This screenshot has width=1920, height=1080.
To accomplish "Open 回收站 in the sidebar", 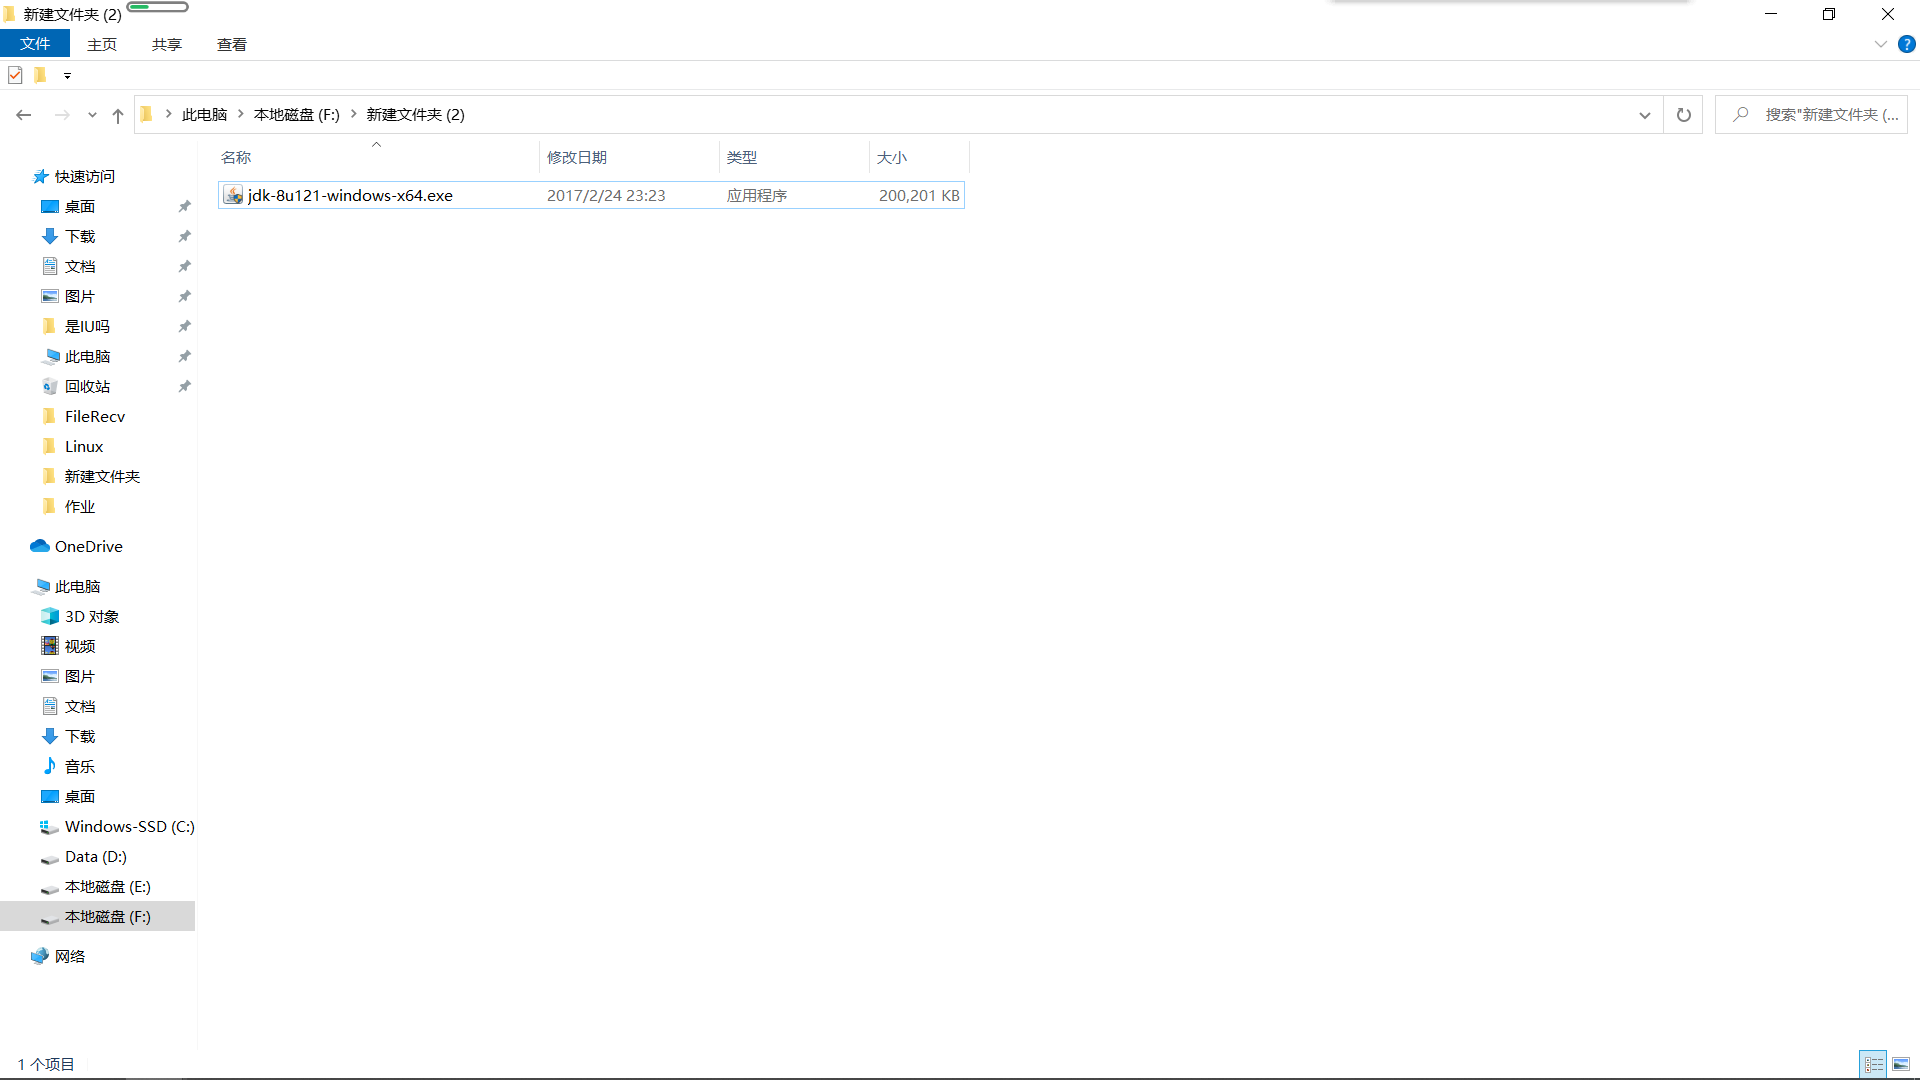I will coord(87,386).
